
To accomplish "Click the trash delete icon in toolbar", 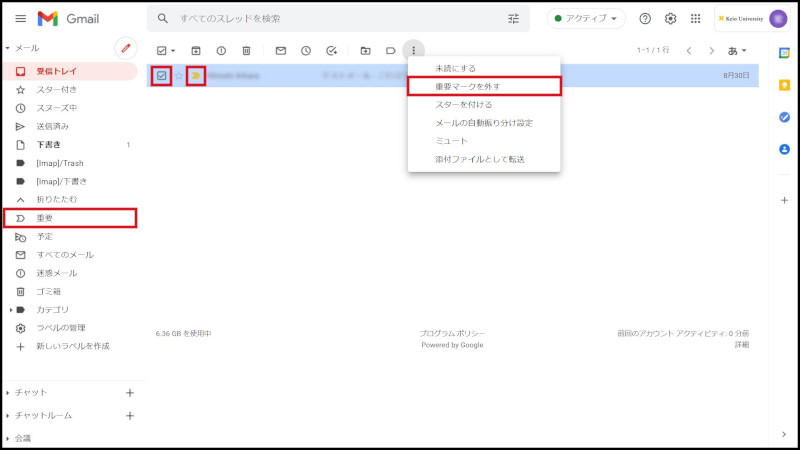I will point(246,50).
